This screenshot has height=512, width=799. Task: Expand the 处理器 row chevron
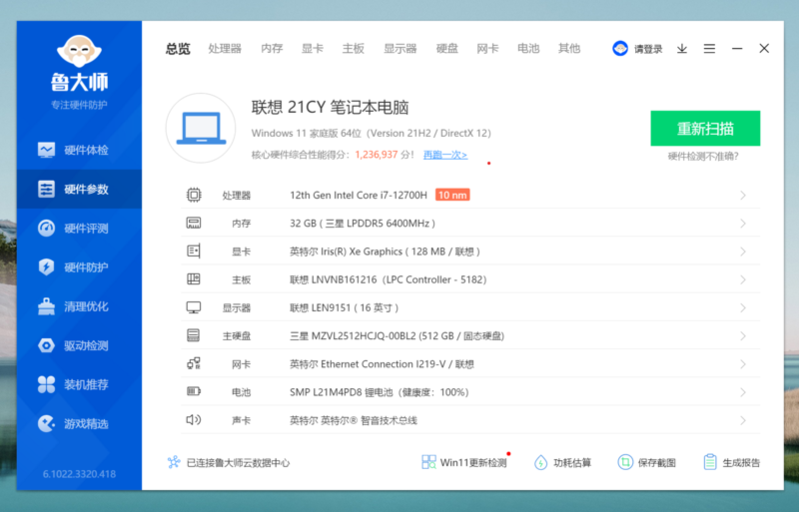(x=743, y=195)
